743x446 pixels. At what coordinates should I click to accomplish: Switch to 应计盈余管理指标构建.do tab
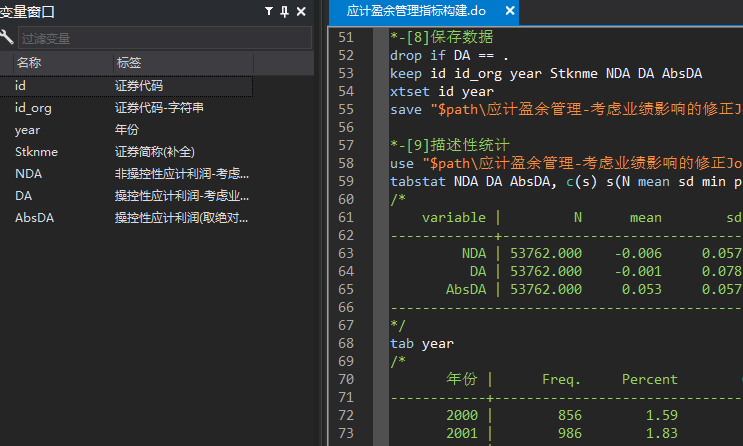click(x=416, y=11)
